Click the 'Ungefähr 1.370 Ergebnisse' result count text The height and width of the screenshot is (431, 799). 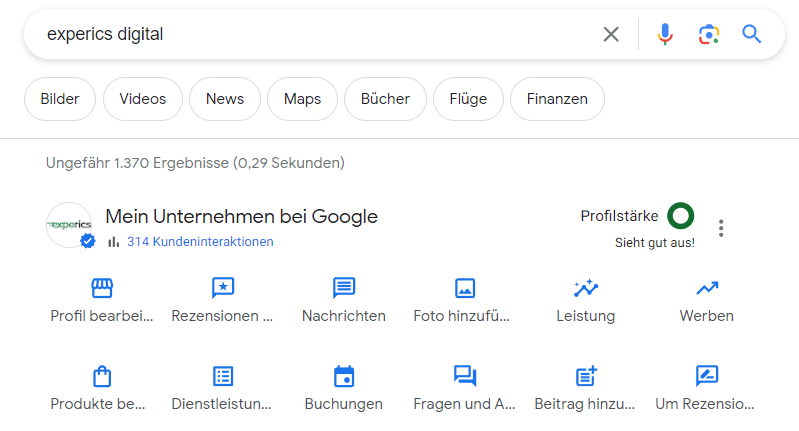pyautogui.click(x=195, y=163)
